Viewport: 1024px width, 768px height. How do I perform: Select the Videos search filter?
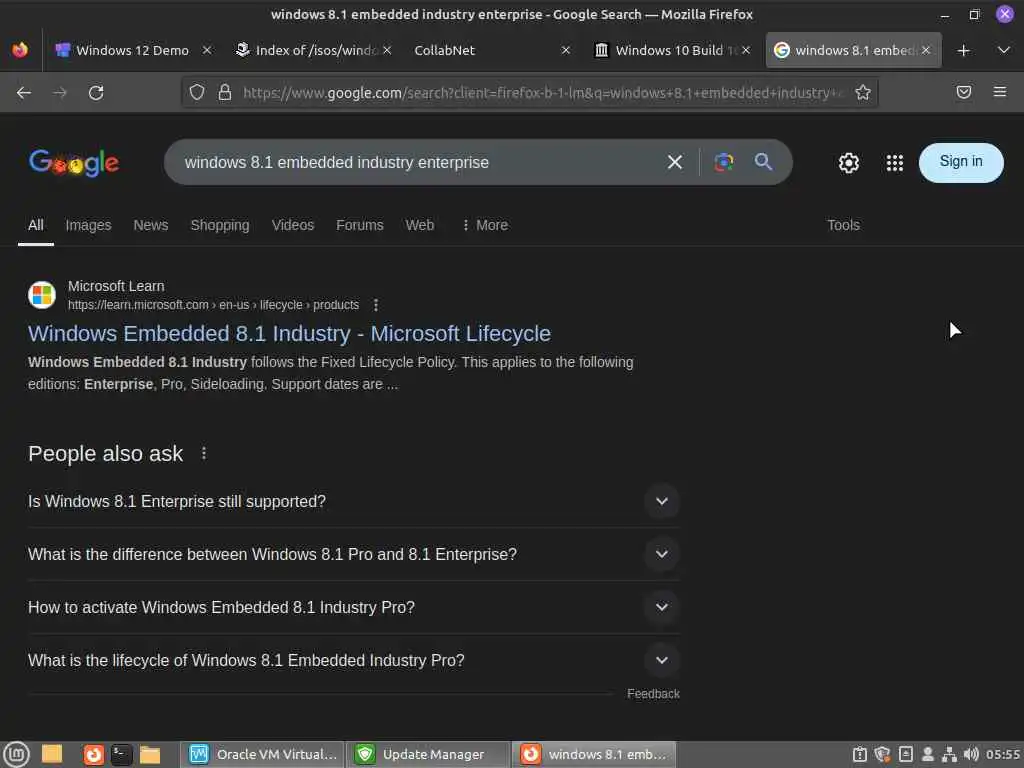(x=293, y=225)
